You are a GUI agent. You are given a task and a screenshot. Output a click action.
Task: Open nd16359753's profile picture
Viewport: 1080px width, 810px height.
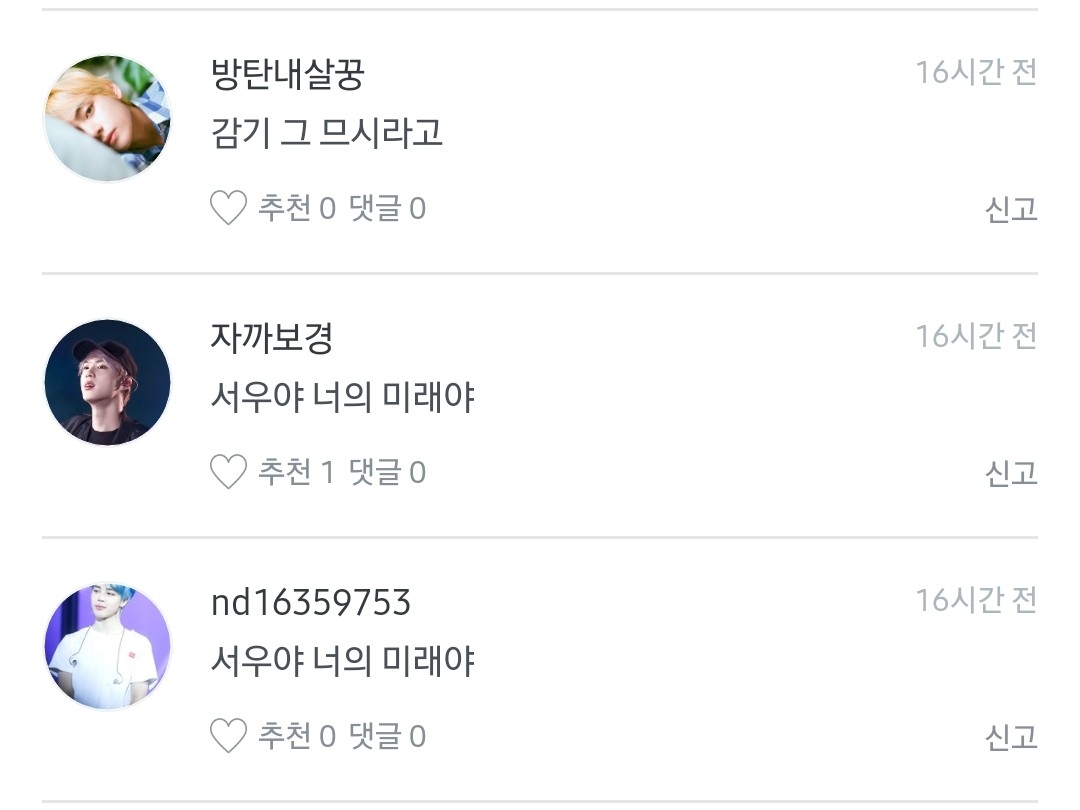point(108,646)
